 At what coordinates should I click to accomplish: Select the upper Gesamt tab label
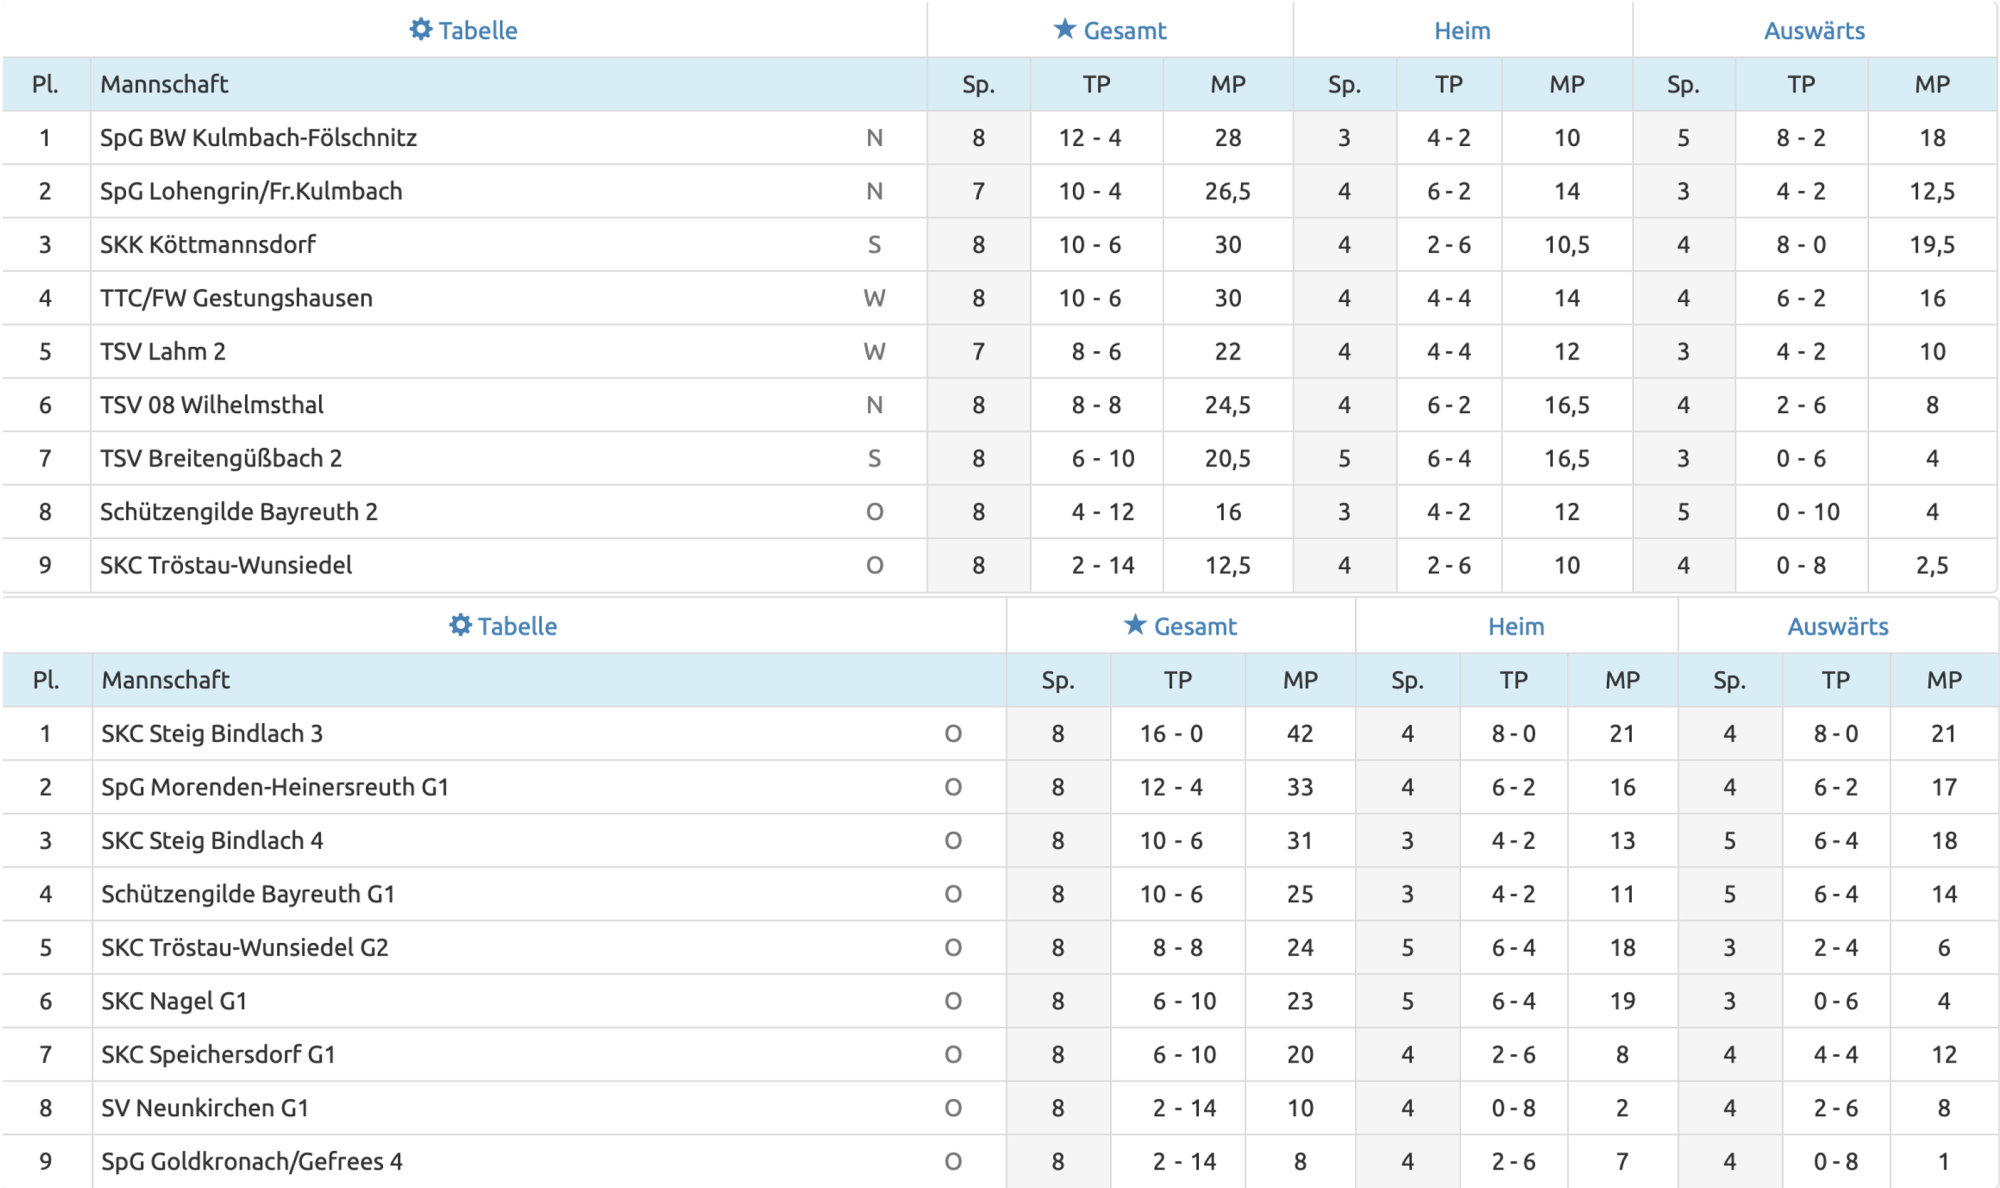tap(1125, 31)
